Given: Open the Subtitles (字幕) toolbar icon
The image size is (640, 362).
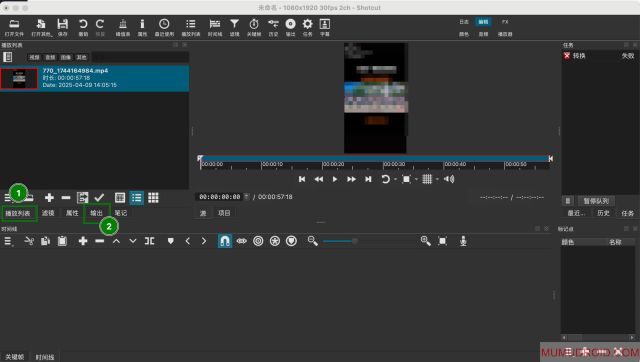Looking at the screenshot, I should click(x=324, y=24).
